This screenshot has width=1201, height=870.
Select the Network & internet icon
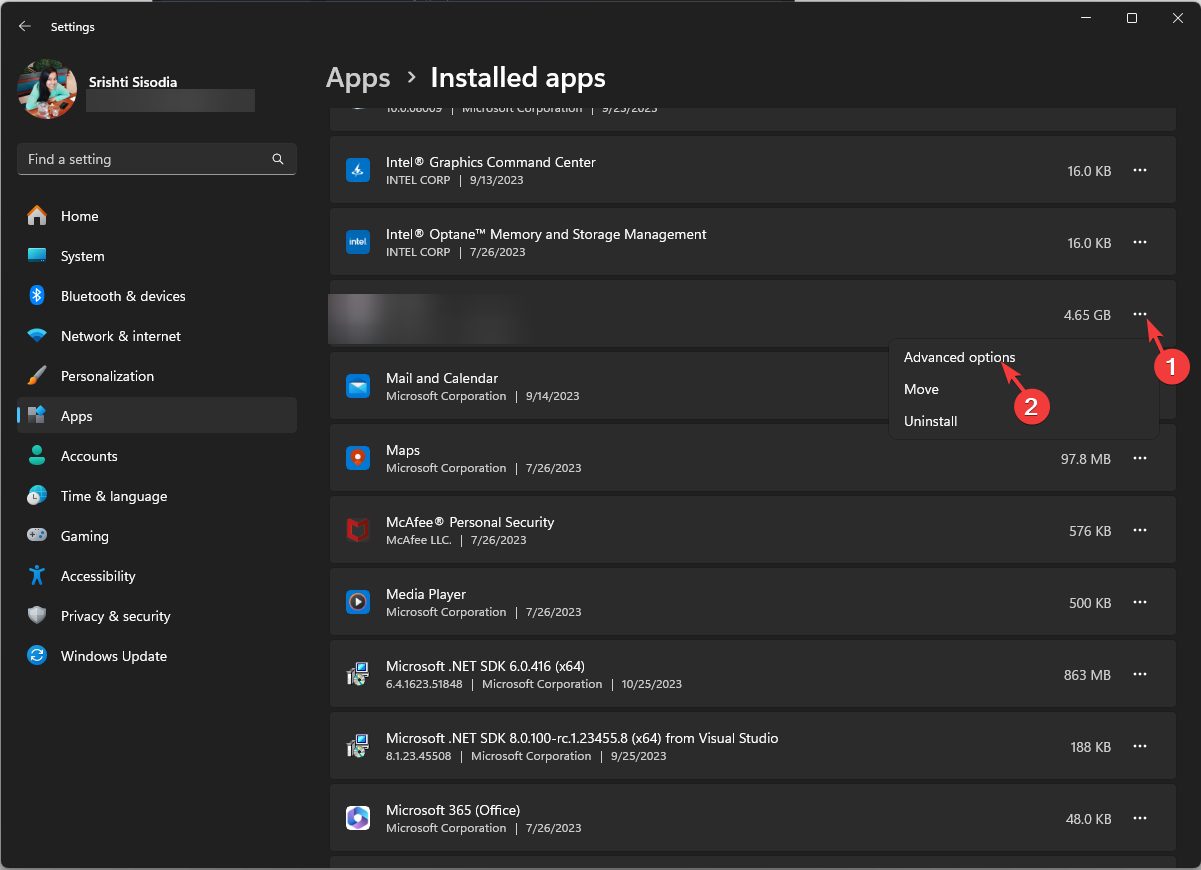tap(37, 336)
